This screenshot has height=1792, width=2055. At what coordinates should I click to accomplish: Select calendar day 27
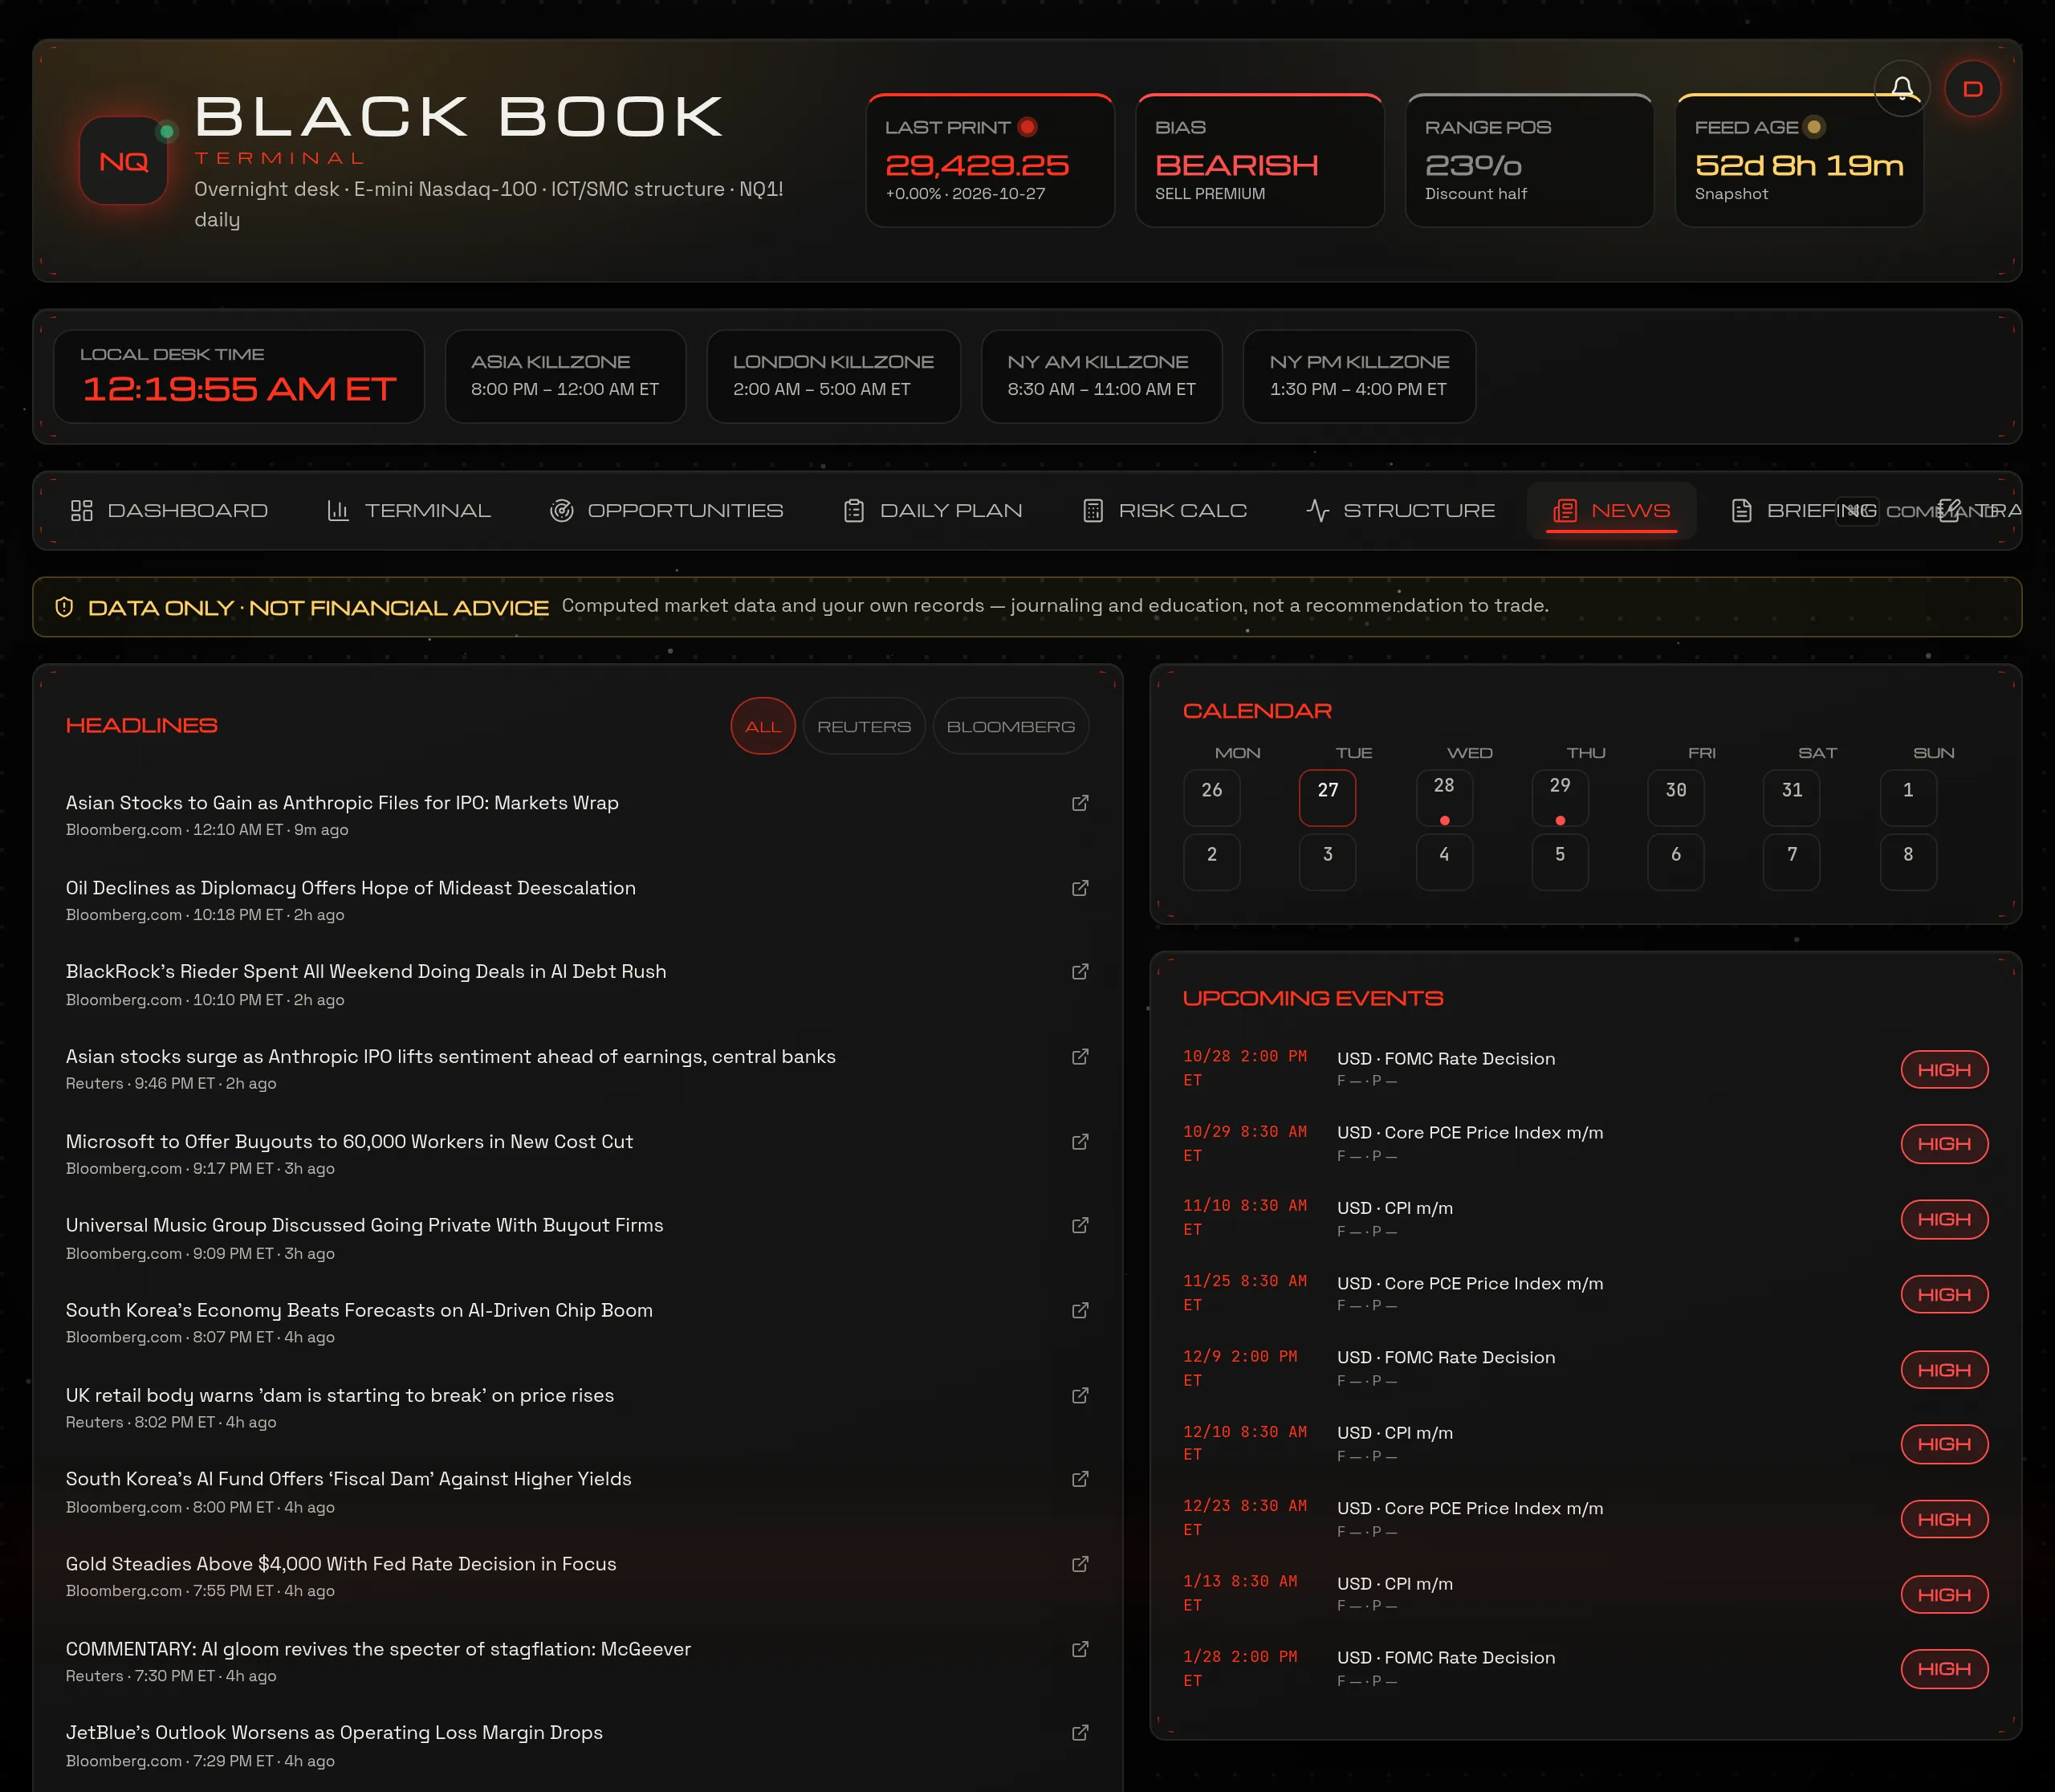[x=1327, y=797]
